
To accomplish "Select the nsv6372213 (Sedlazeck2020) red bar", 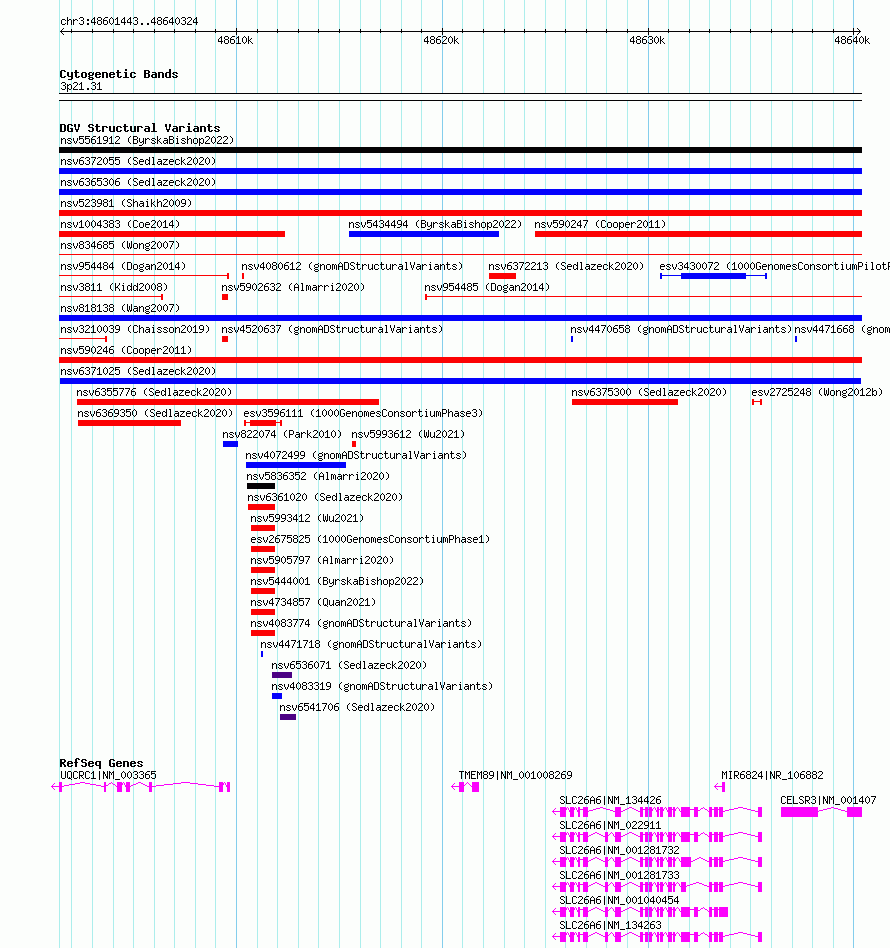I will (x=502, y=276).
